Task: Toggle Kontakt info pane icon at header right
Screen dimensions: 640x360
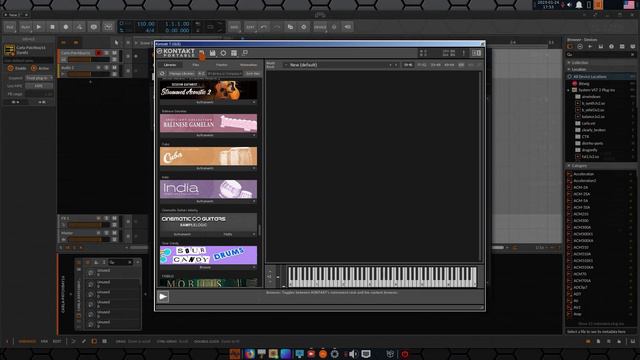Action: [x=476, y=53]
